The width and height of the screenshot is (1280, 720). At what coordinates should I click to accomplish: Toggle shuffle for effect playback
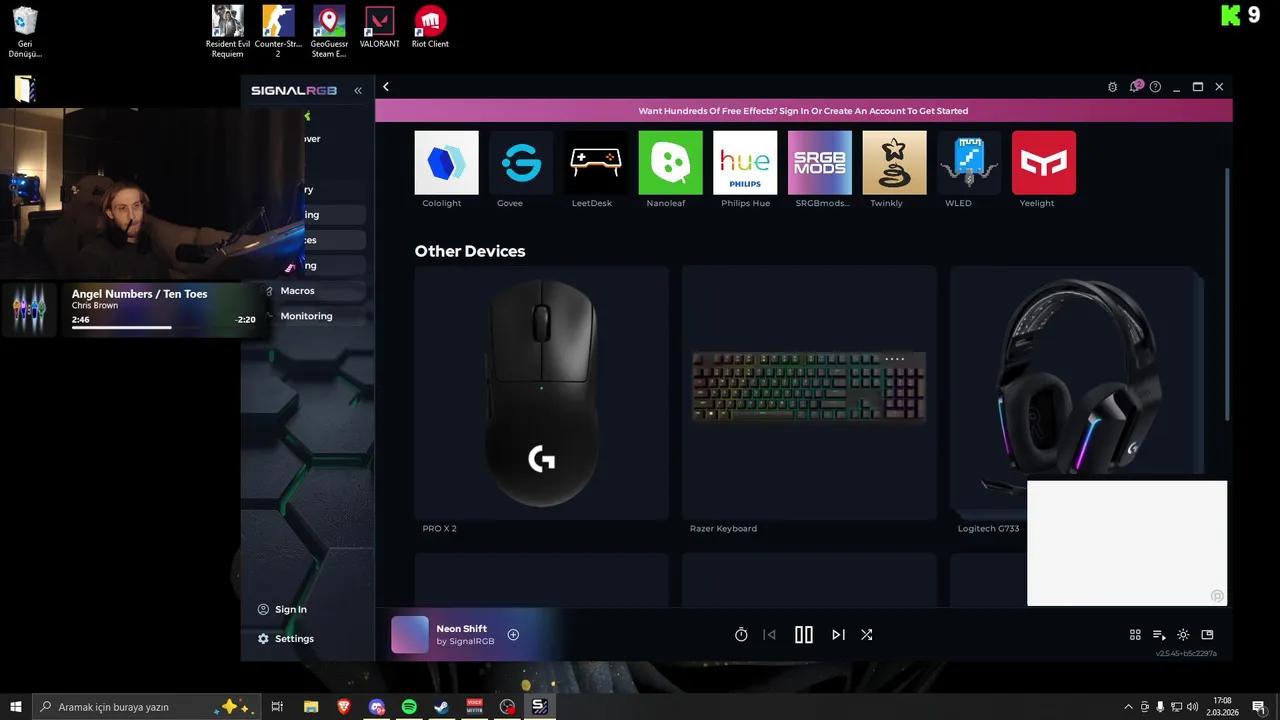pos(866,634)
